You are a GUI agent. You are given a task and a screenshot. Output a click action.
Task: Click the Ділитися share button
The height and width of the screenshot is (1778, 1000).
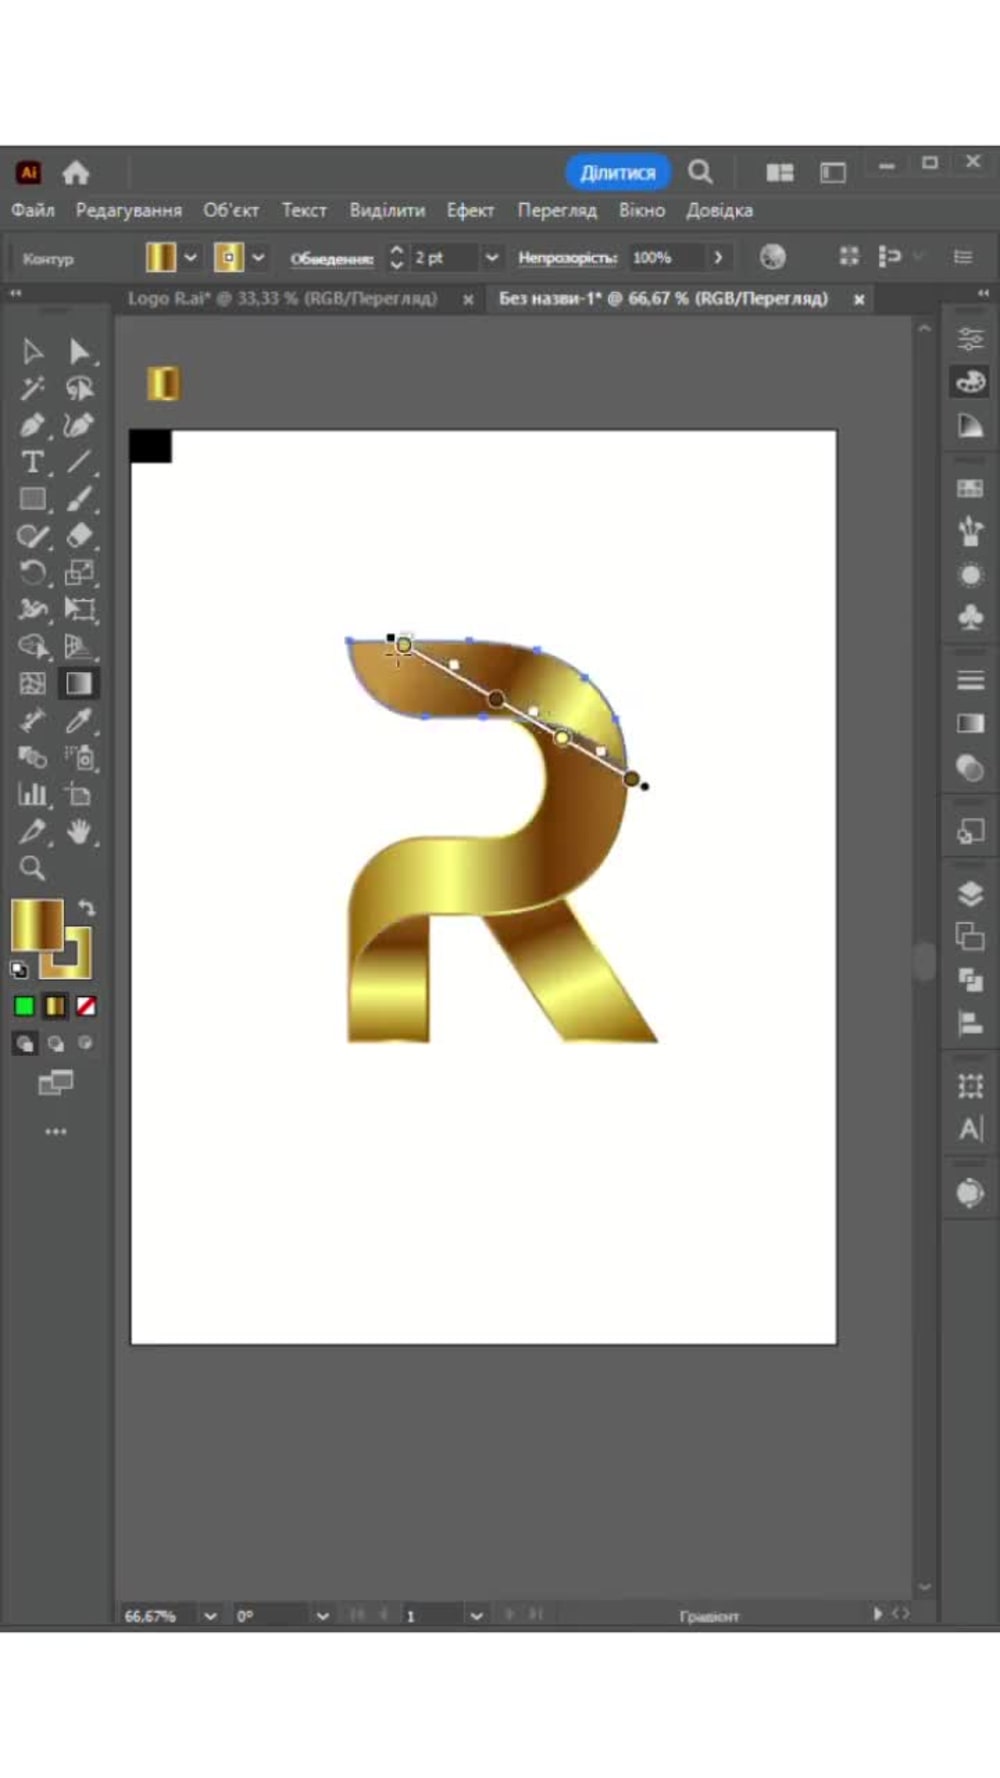[x=618, y=172]
